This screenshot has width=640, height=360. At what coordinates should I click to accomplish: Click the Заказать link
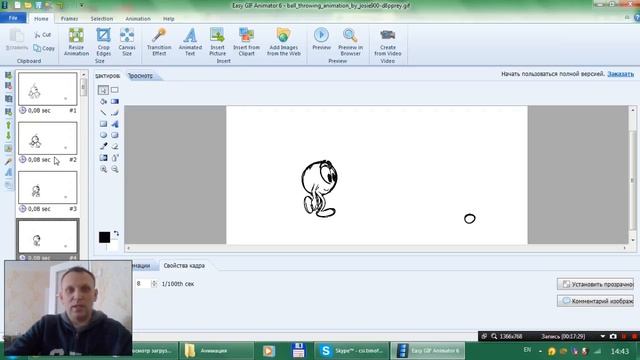(620, 74)
